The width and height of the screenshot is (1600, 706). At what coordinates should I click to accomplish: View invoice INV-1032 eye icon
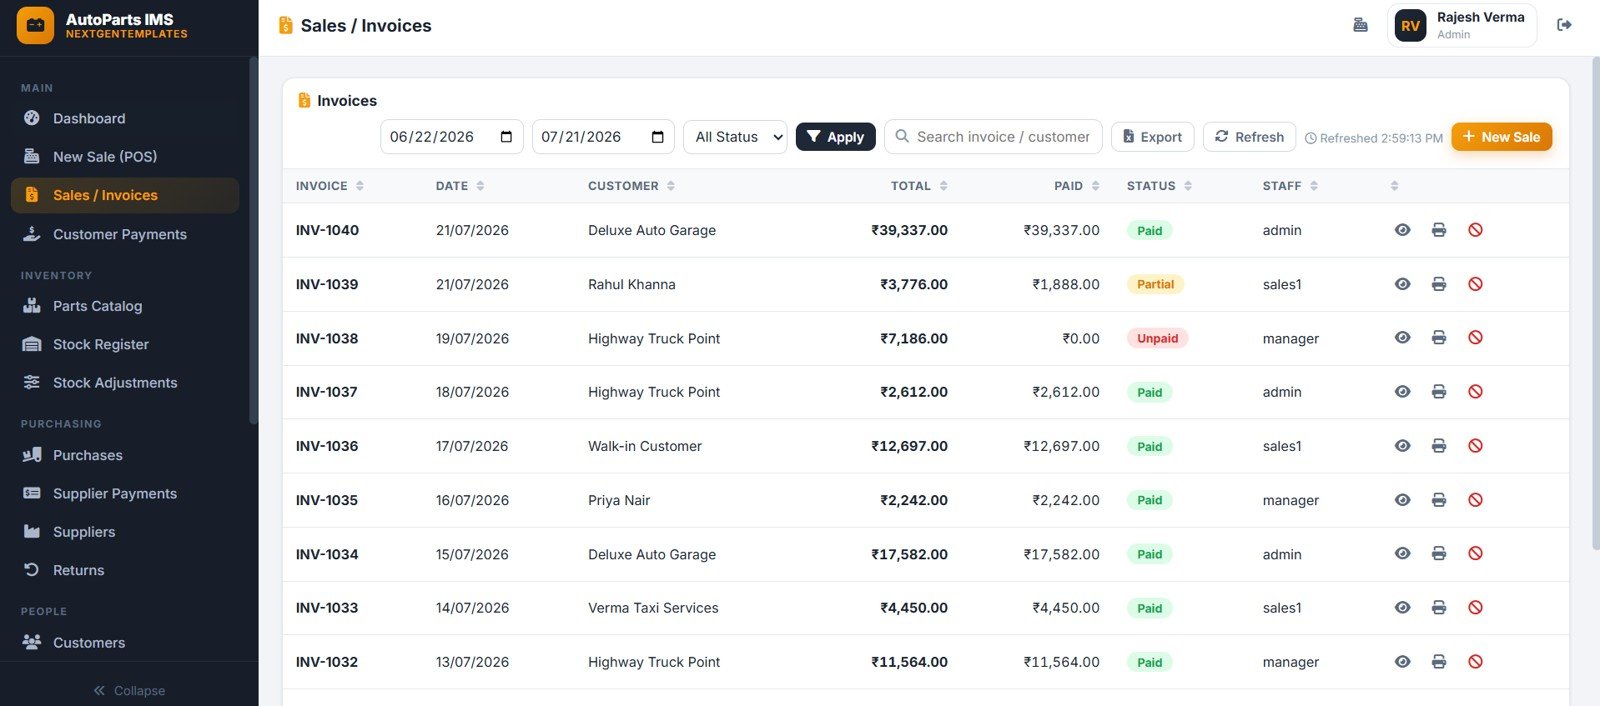pos(1402,662)
